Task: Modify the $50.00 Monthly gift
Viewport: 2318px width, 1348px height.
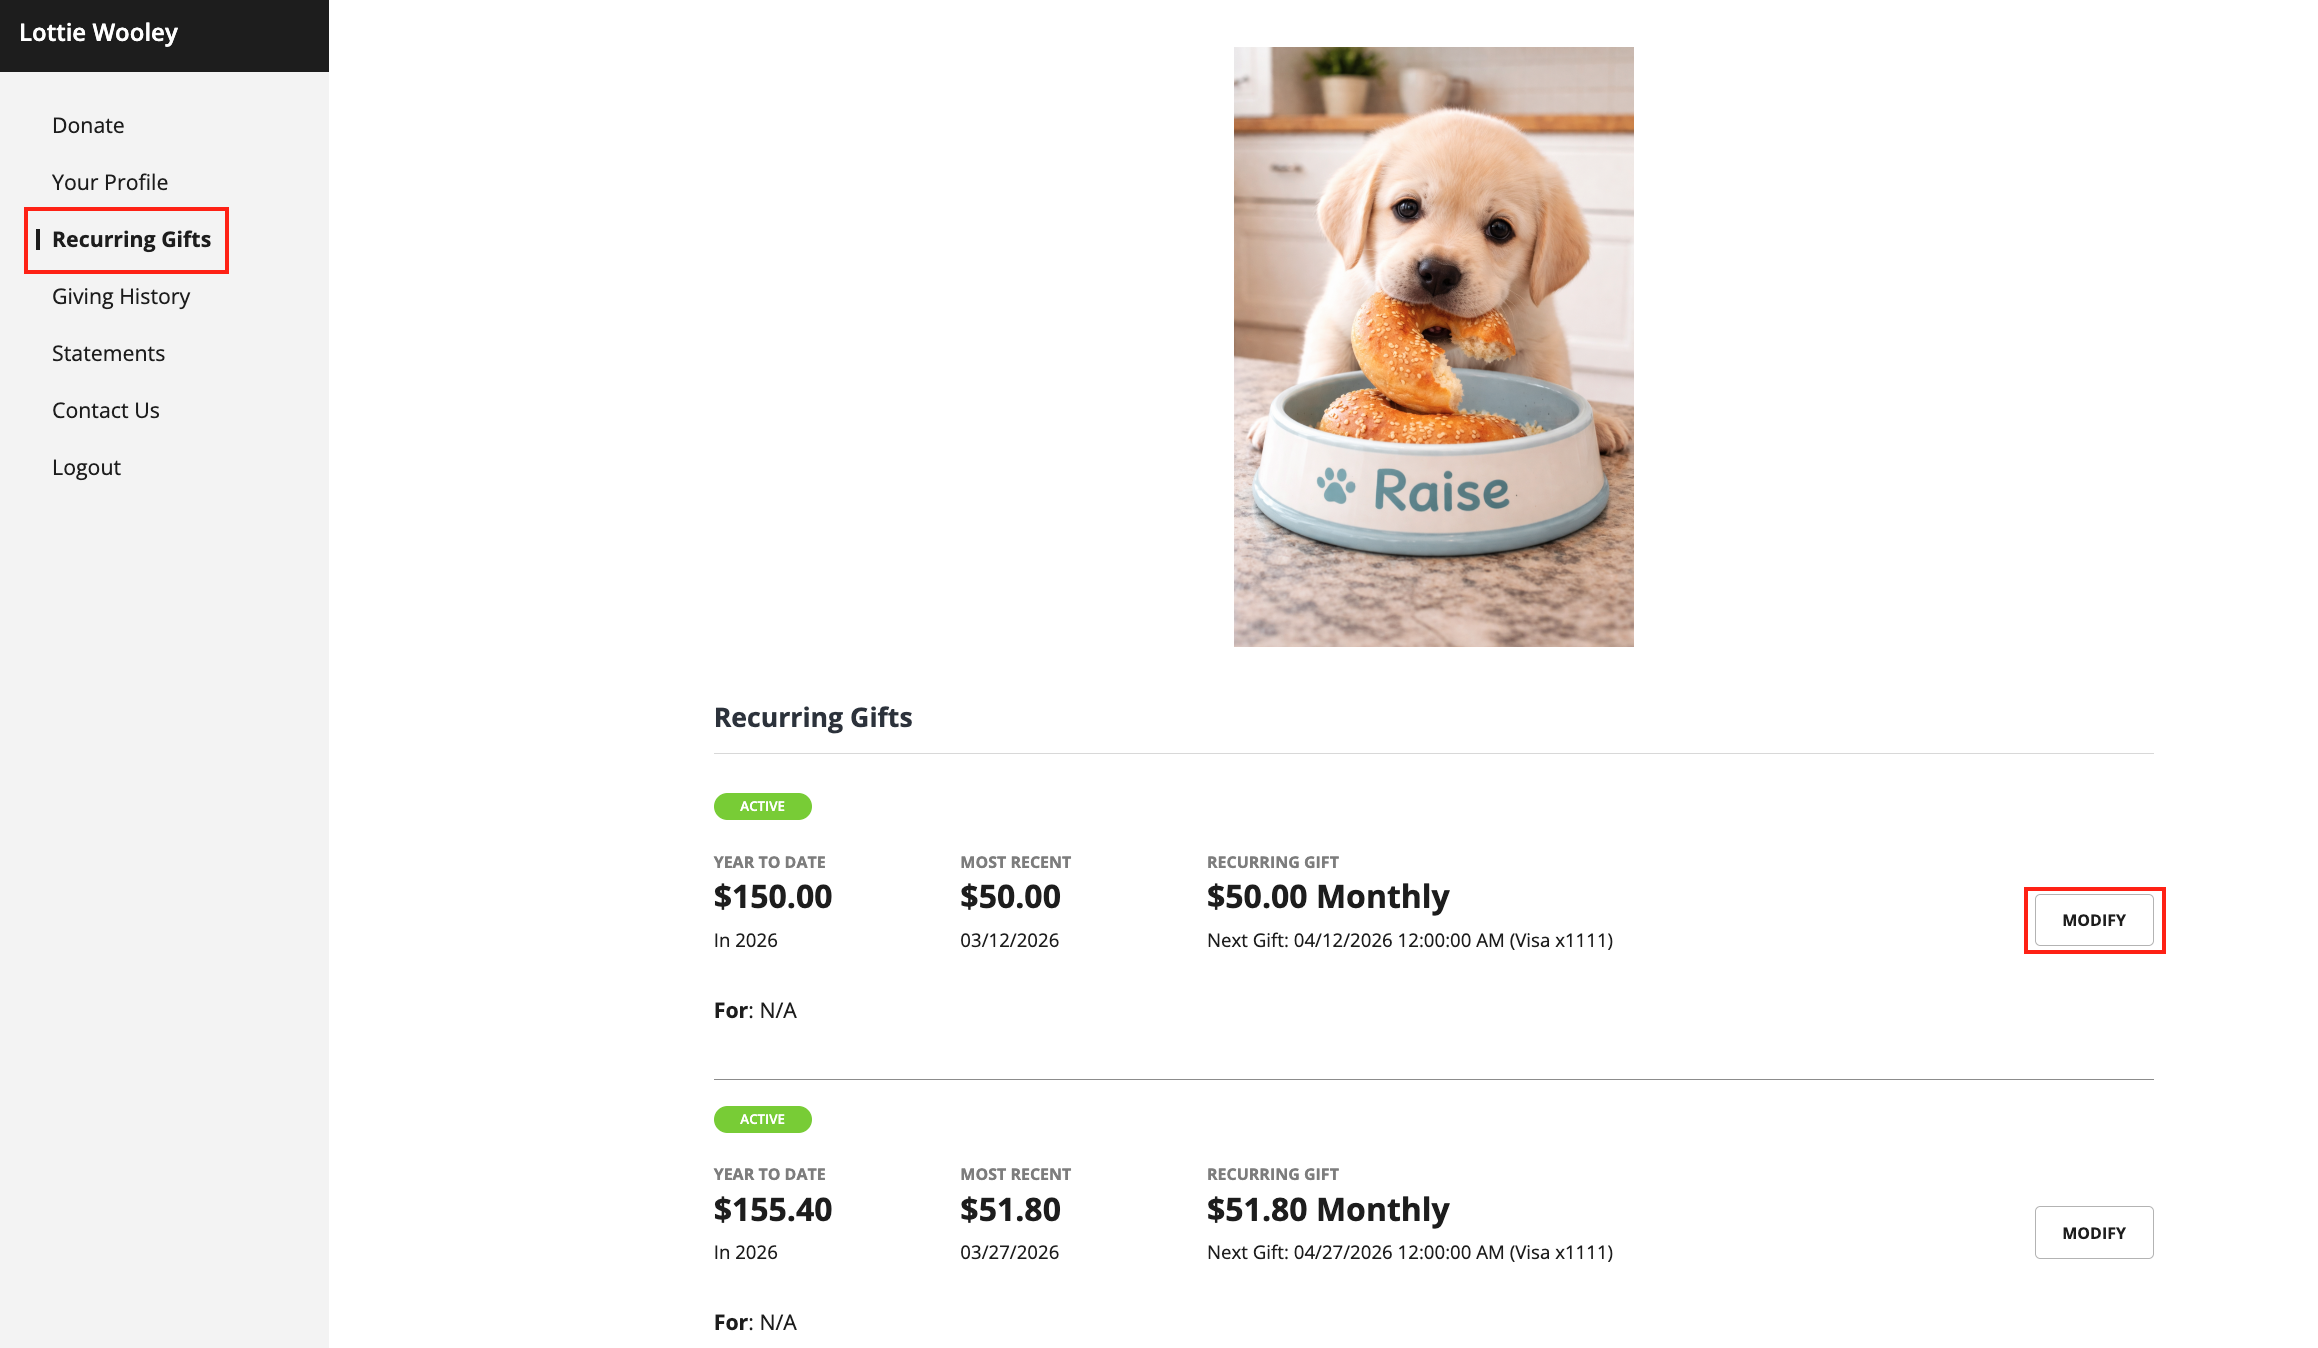Action: 2094,920
